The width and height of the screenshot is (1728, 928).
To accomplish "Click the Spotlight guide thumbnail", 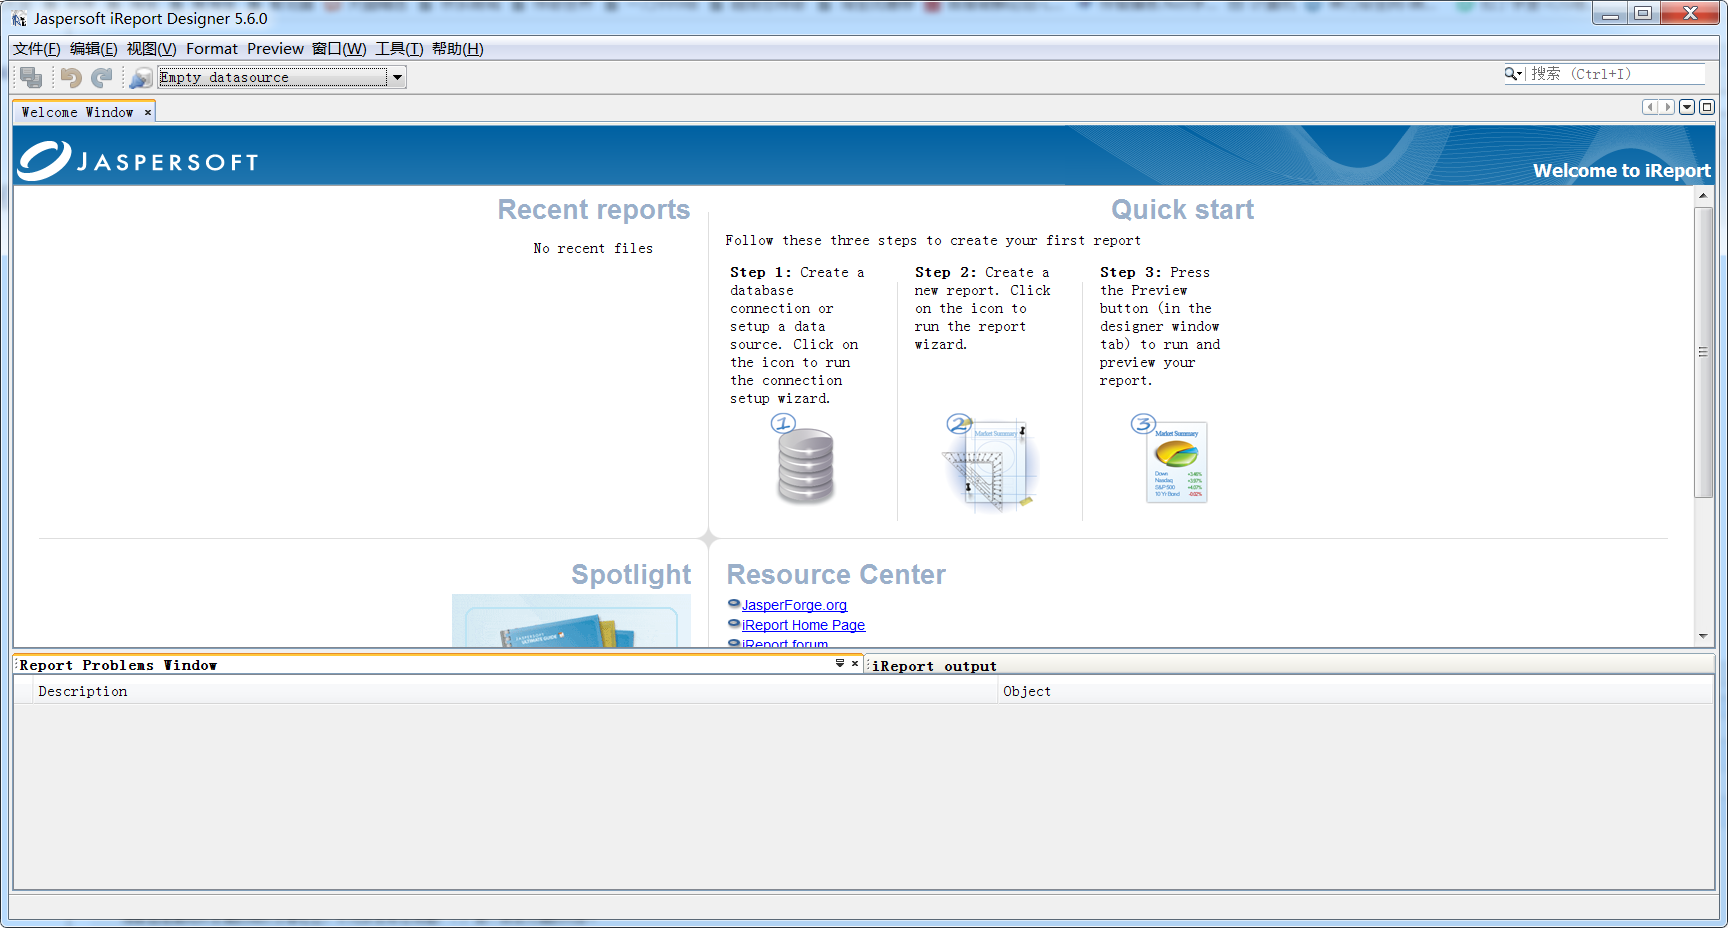I will 571,621.
